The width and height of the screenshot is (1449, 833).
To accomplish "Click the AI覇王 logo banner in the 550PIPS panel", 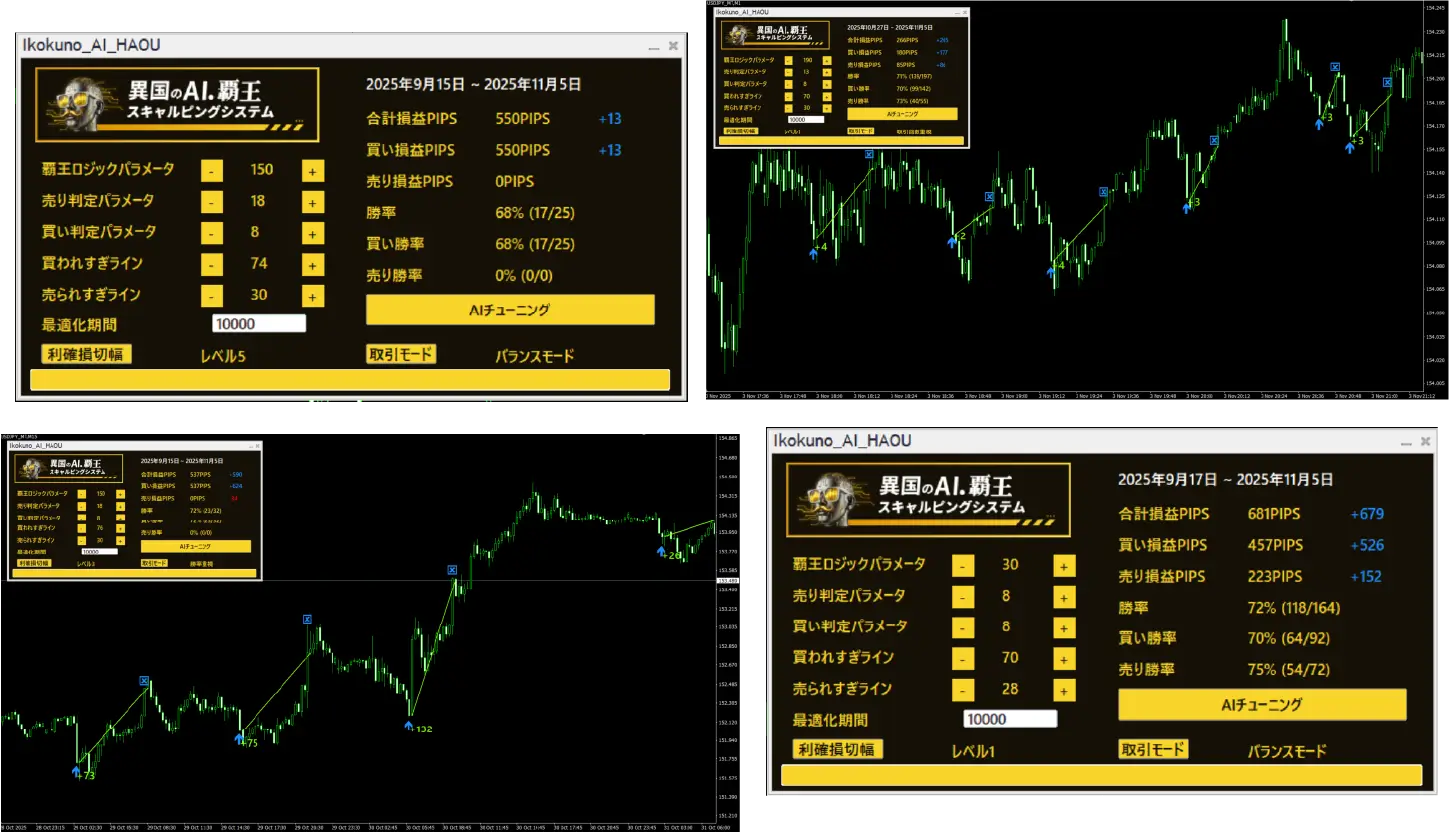I will pyautogui.click(x=177, y=104).
